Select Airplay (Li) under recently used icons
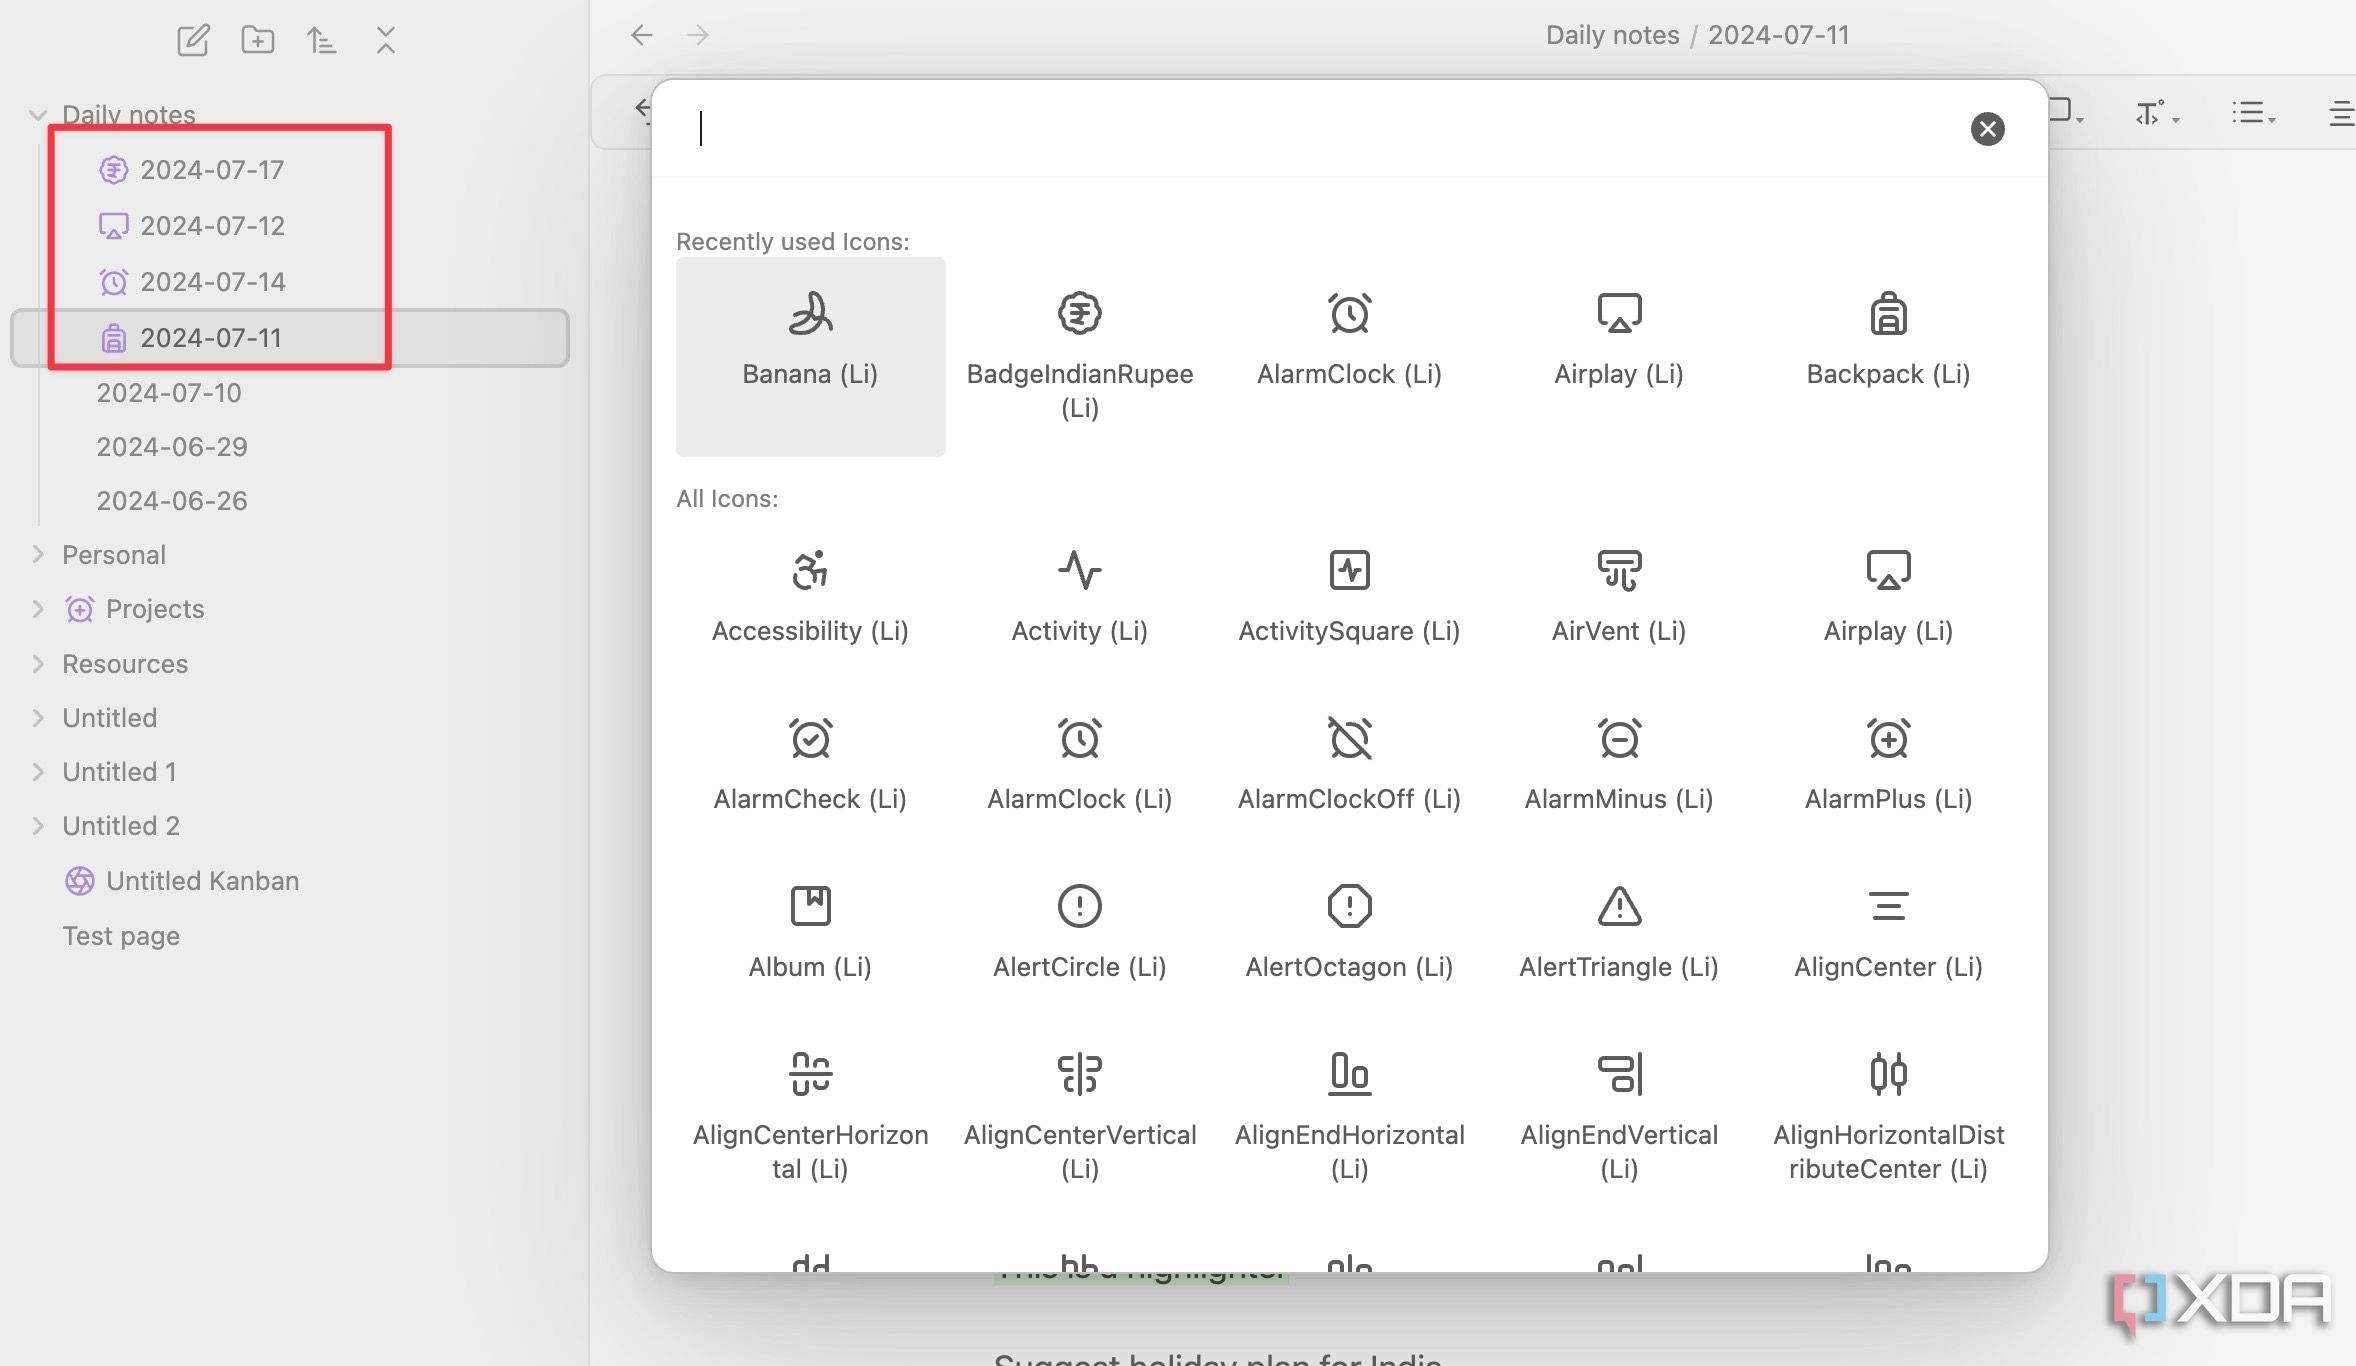 1619,356
